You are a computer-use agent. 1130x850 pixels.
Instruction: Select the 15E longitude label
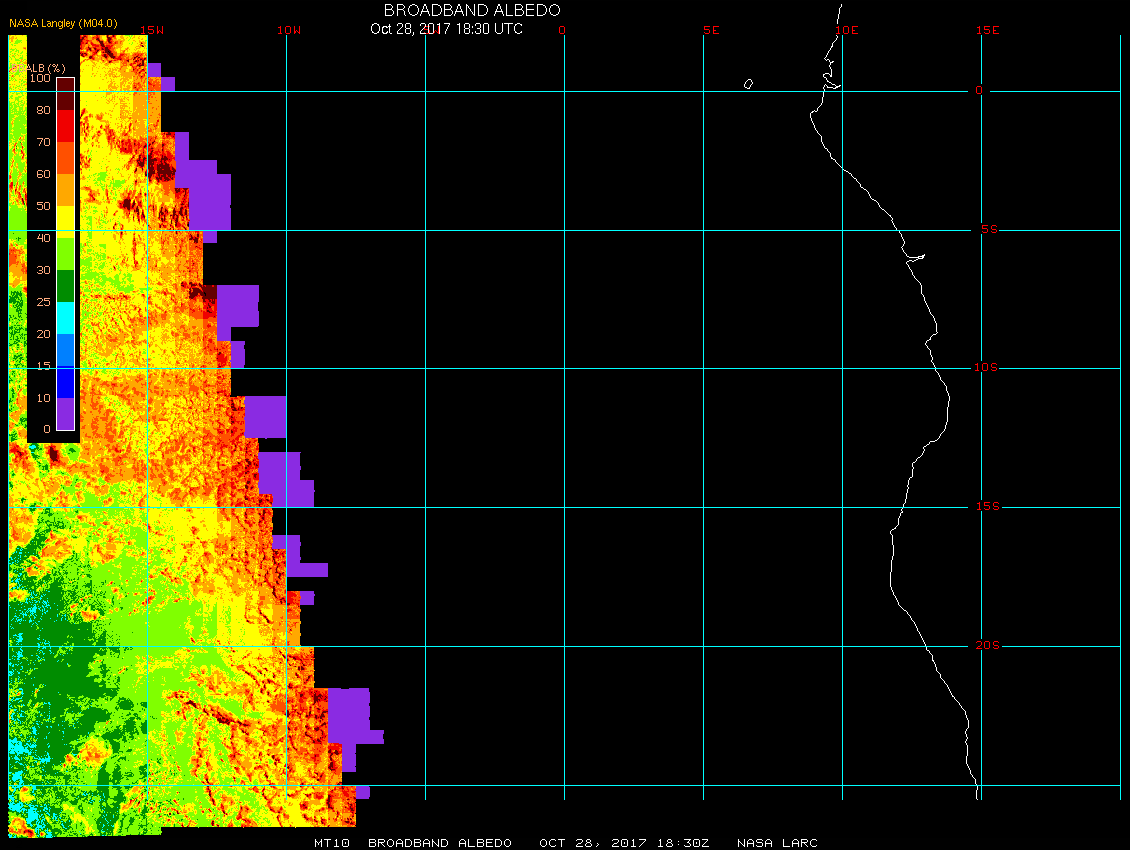click(x=988, y=30)
